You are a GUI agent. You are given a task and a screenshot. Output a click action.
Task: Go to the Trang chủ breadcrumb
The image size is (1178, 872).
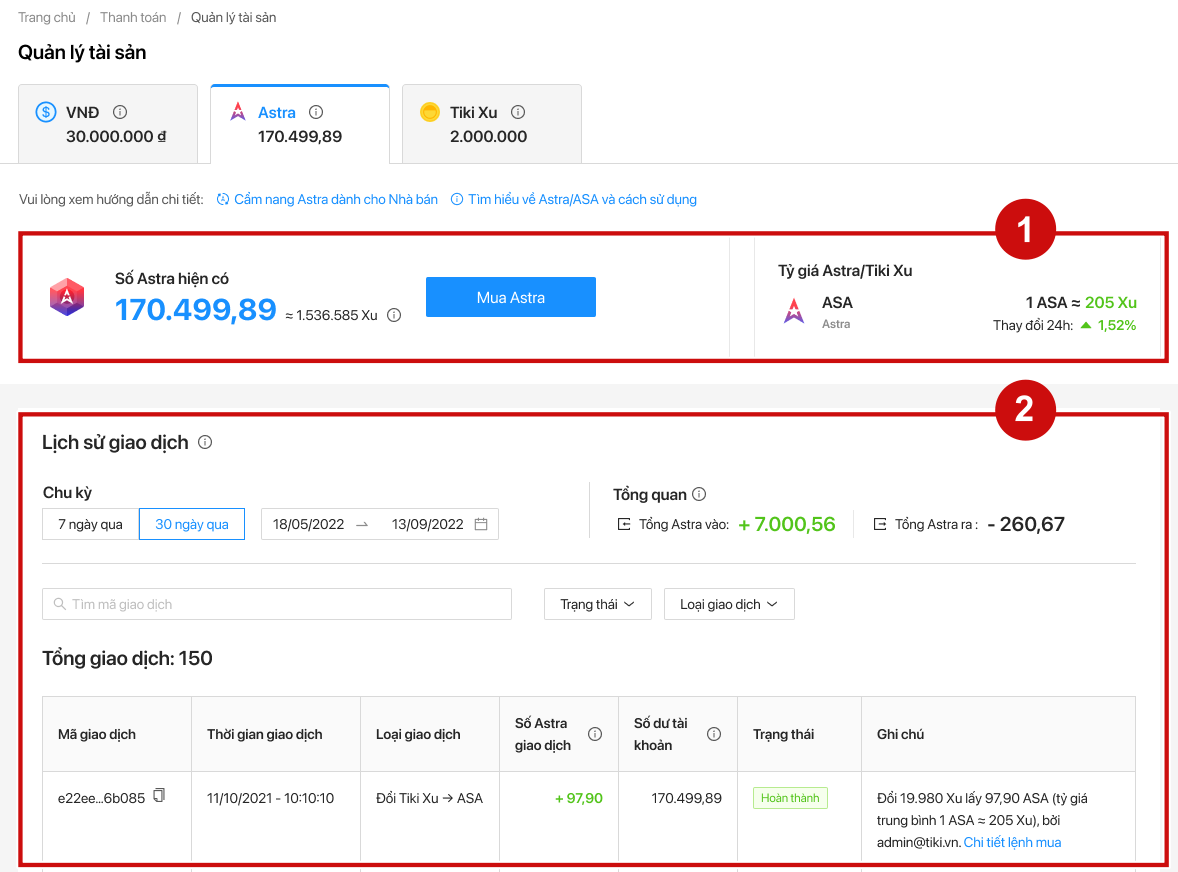pos(47,17)
